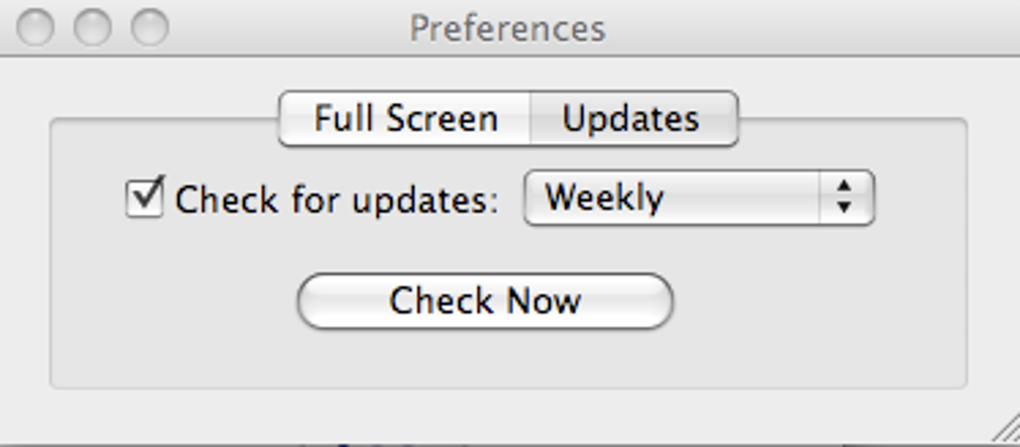This screenshot has height=447, width=1020.
Task: Zoom the Preferences window with third button
Action: point(150,27)
